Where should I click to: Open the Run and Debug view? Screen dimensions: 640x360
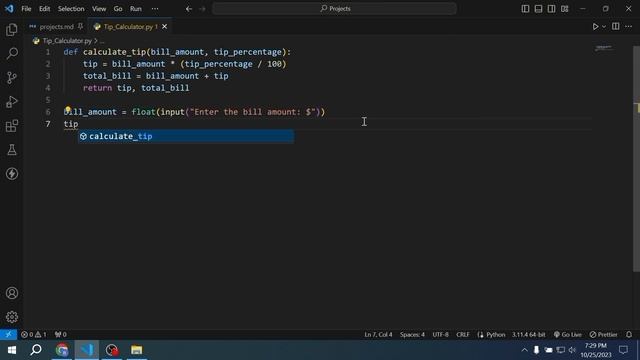pos(12,102)
